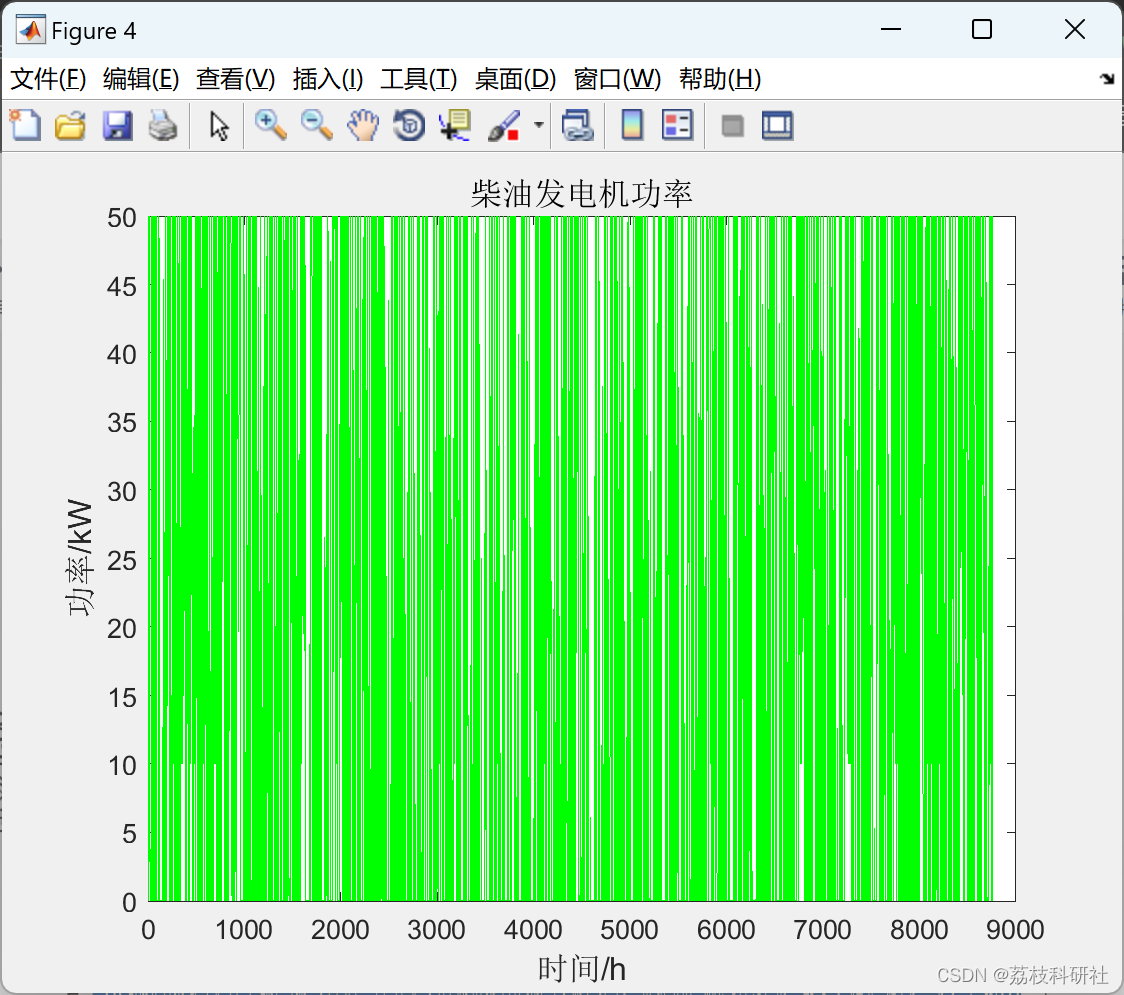
Task: Select the Data Cursor tool
Action: [455, 125]
